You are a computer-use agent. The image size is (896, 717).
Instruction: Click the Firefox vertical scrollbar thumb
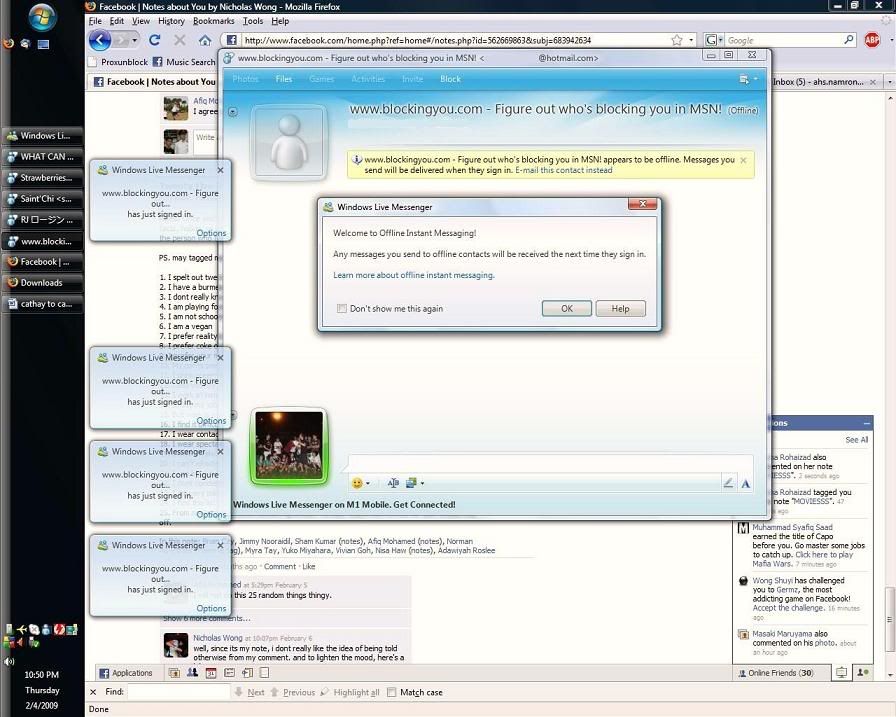(890, 619)
